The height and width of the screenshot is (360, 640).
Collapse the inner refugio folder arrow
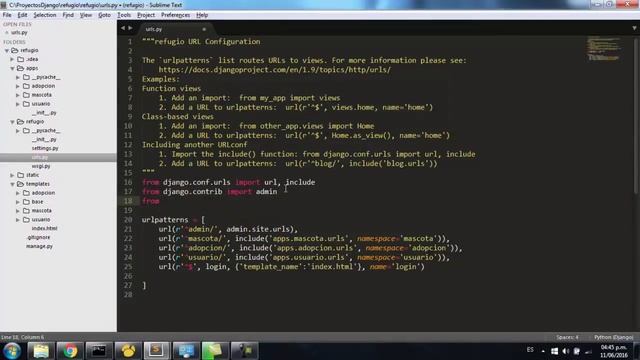click(x=12, y=122)
